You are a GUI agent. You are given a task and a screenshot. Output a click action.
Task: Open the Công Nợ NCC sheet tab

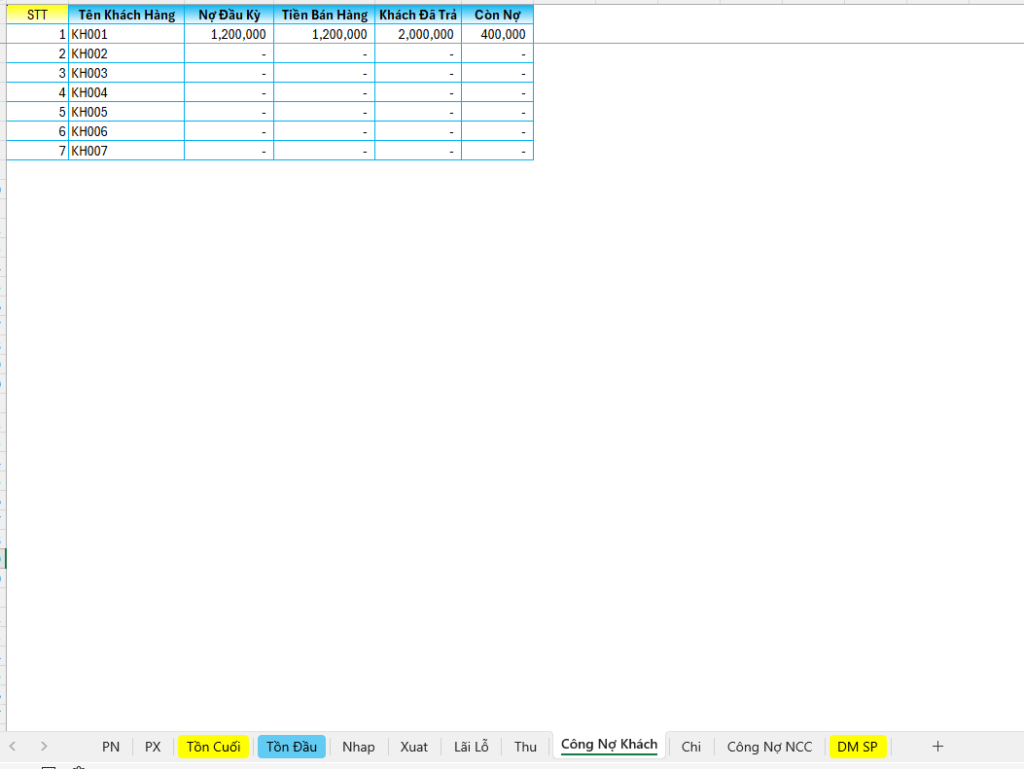click(x=769, y=746)
